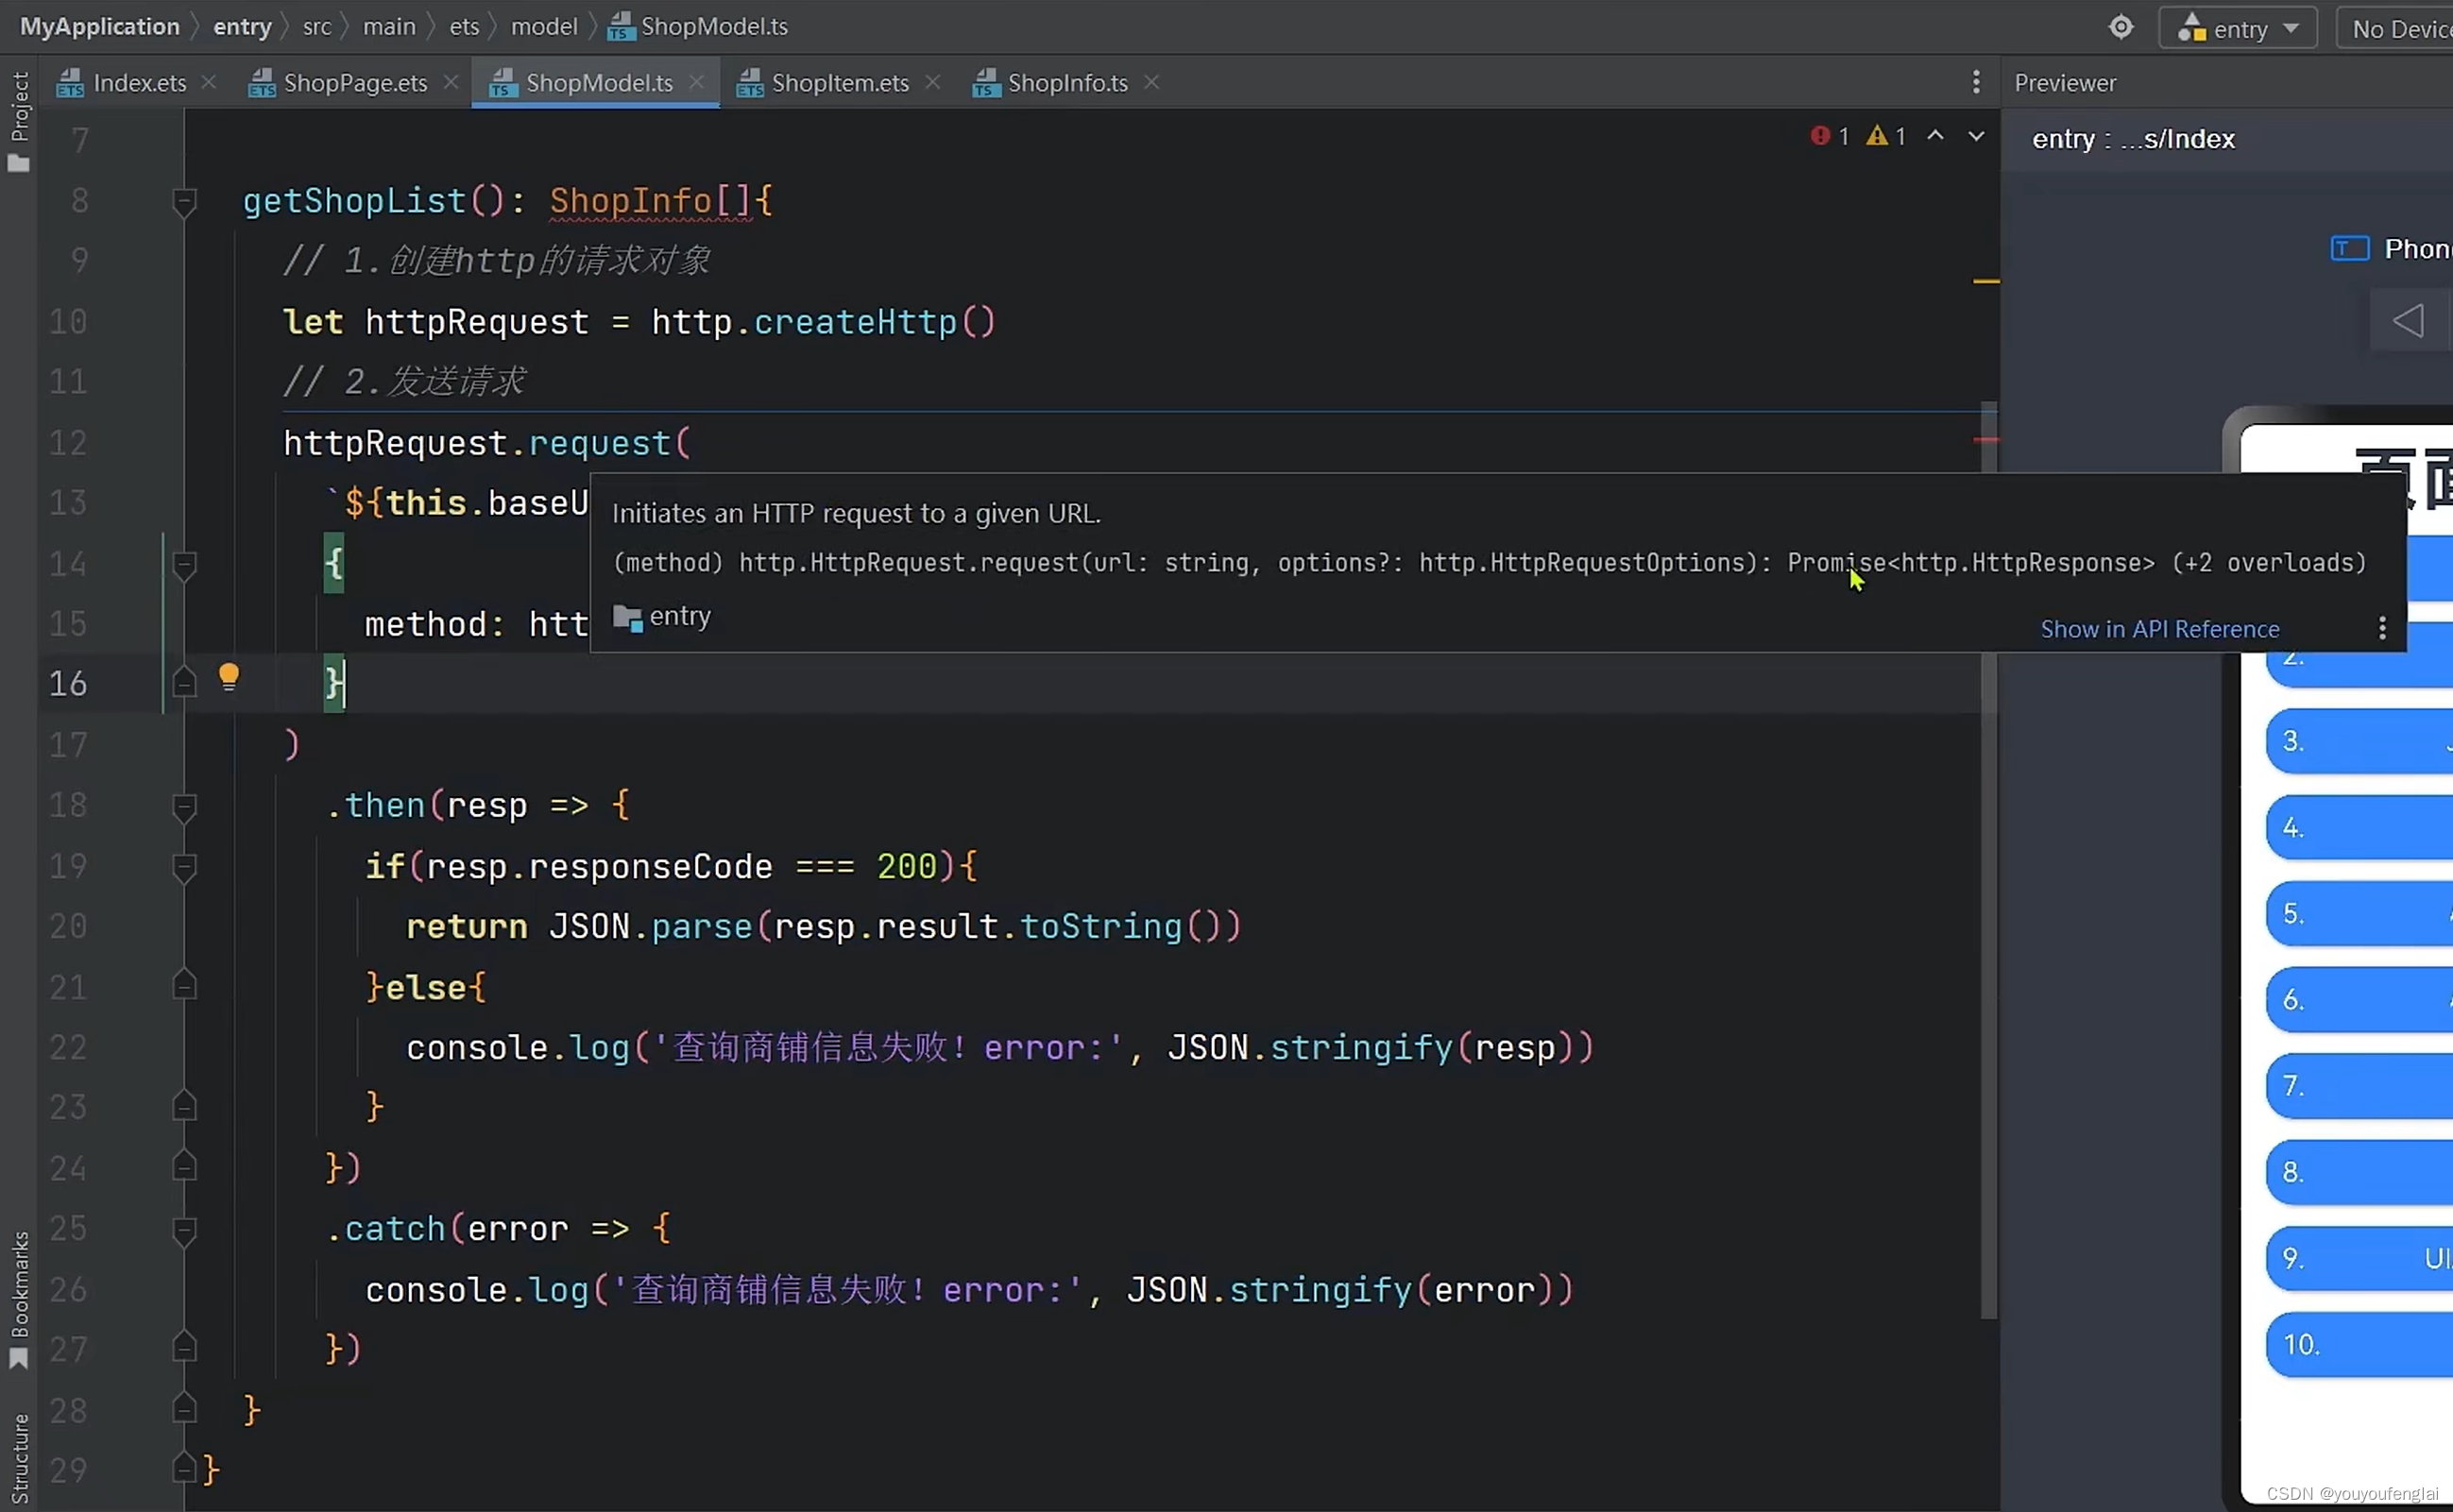Click the entry breadcrumb segment
Screen dimensions: 2453x1512
tap(242, 27)
